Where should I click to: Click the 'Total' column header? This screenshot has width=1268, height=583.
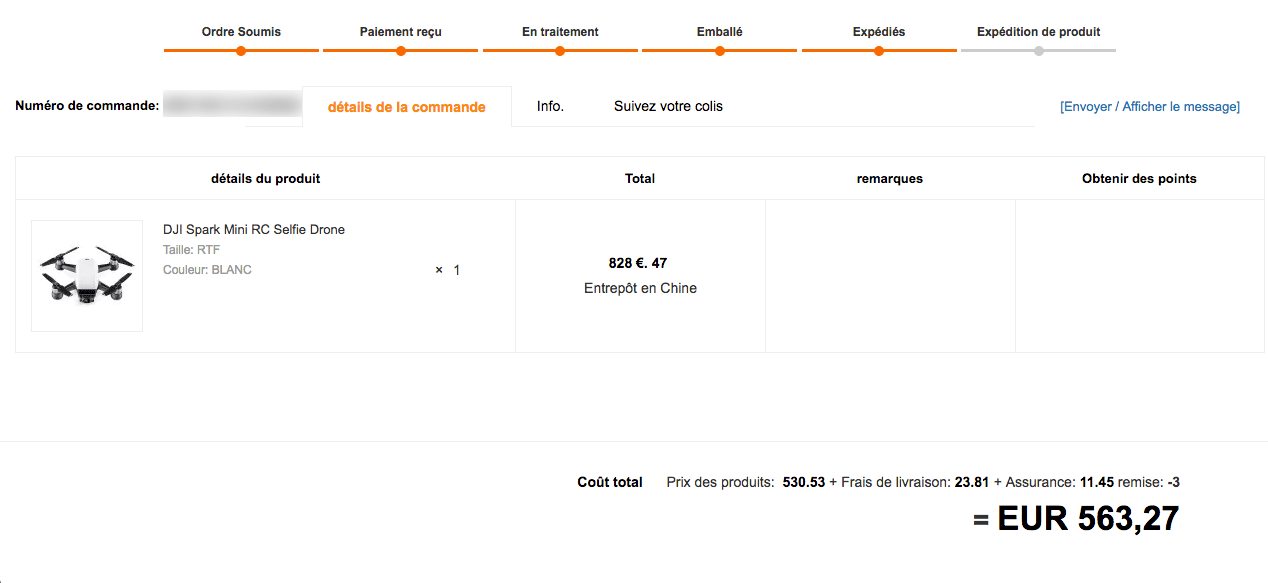click(x=640, y=179)
